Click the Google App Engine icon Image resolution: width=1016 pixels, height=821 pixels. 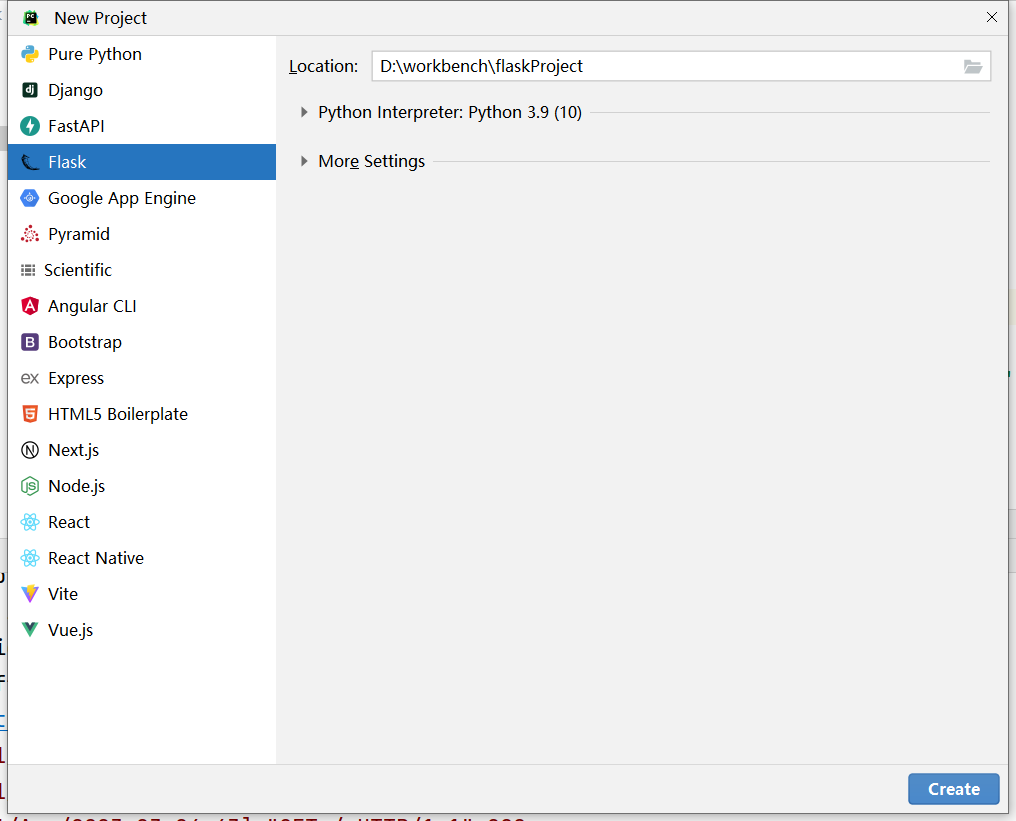pyautogui.click(x=30, y=198)
